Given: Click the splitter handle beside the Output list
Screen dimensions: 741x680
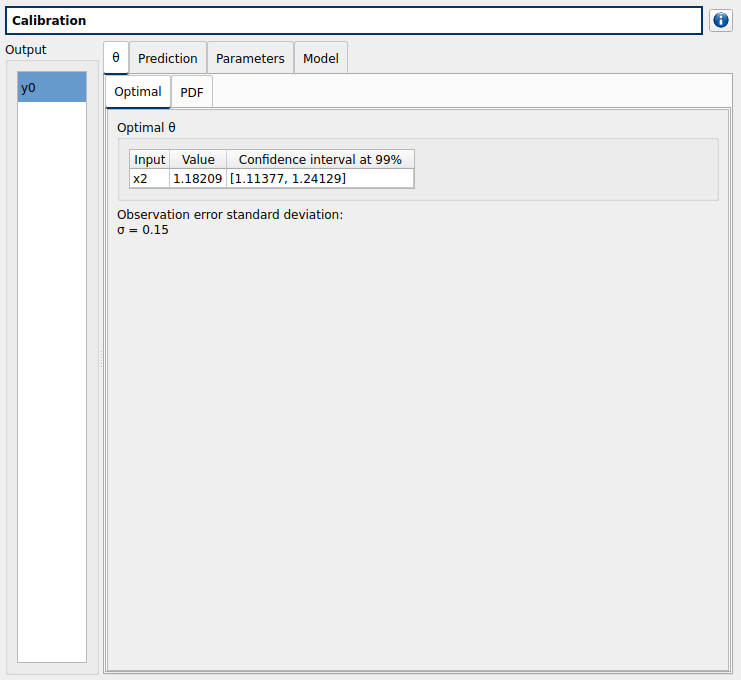Looking at the screenshot, I should (101, 360).
